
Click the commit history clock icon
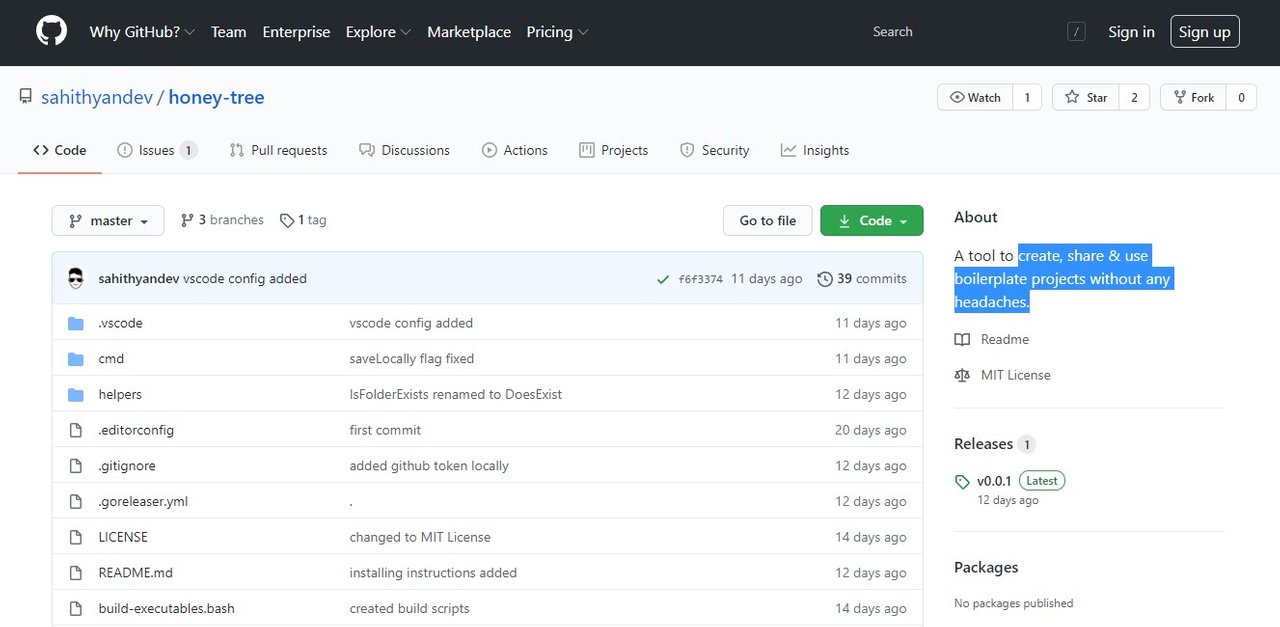tap(825, 279)
